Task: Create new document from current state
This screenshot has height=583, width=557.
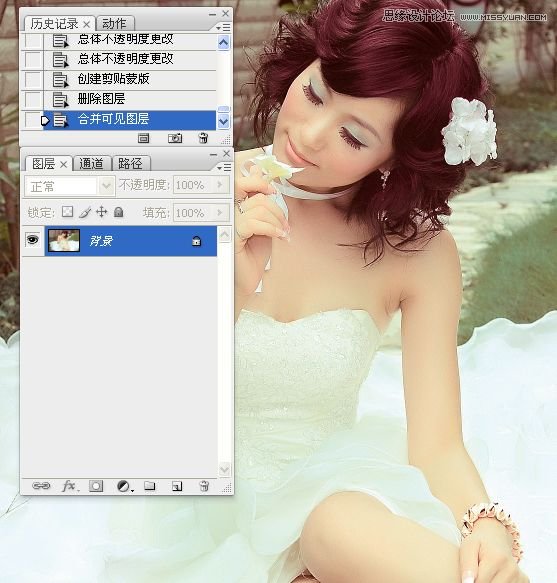Action: point(144,138)
